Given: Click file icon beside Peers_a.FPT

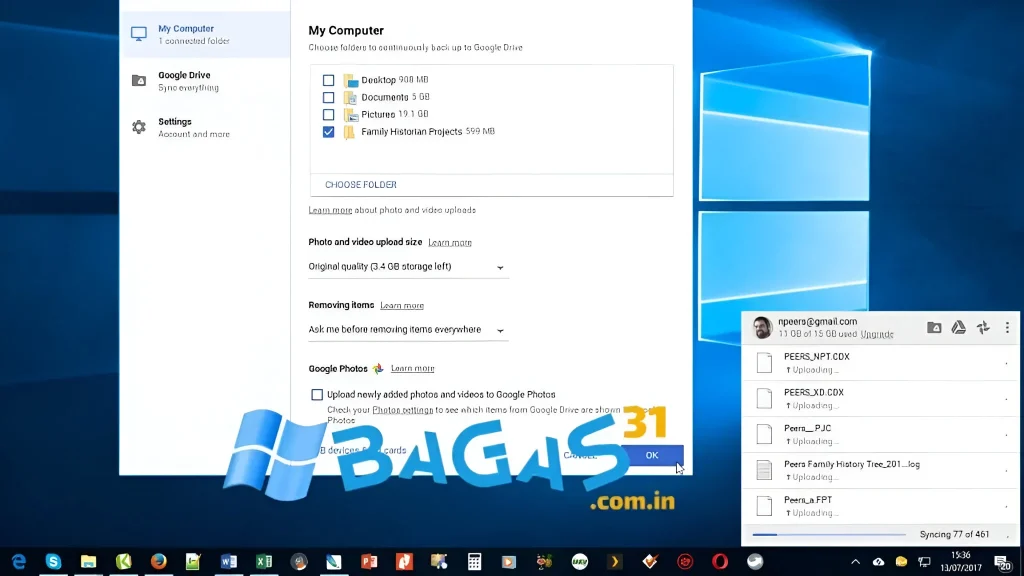Looking at the screenshot, I should click(764, 506).
